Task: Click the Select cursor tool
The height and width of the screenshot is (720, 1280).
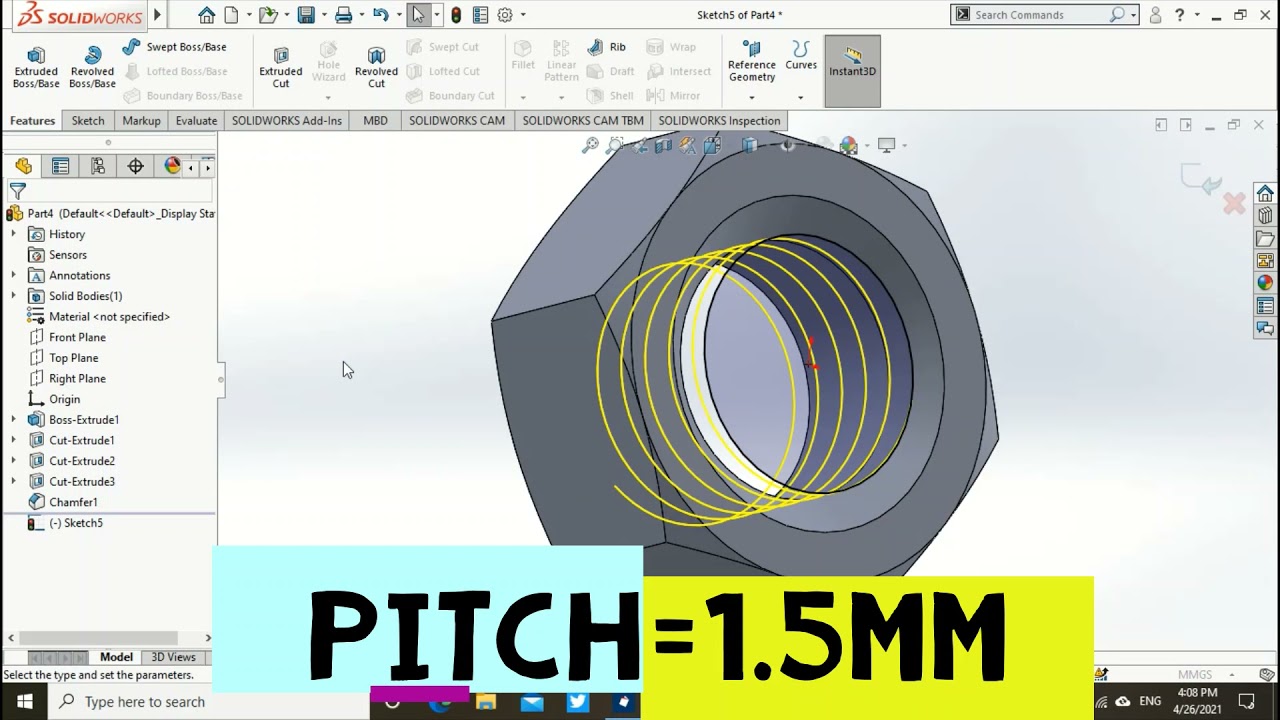Action: tap(419, 15)
